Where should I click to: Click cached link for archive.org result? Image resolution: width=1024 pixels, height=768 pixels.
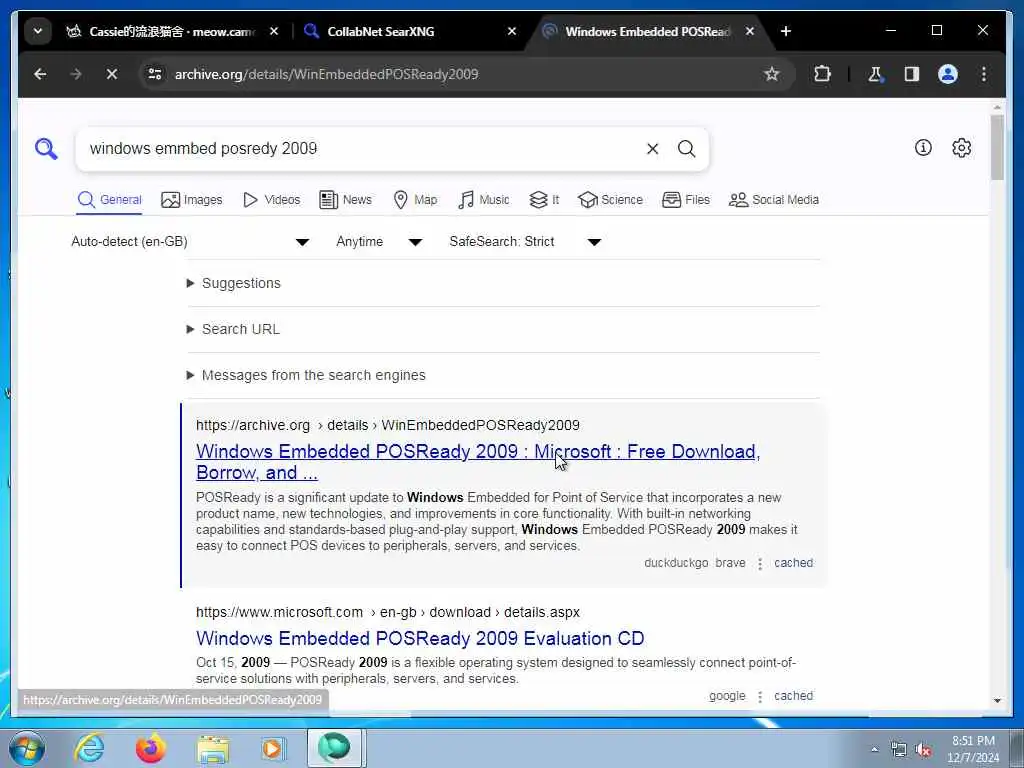(793, 563)
